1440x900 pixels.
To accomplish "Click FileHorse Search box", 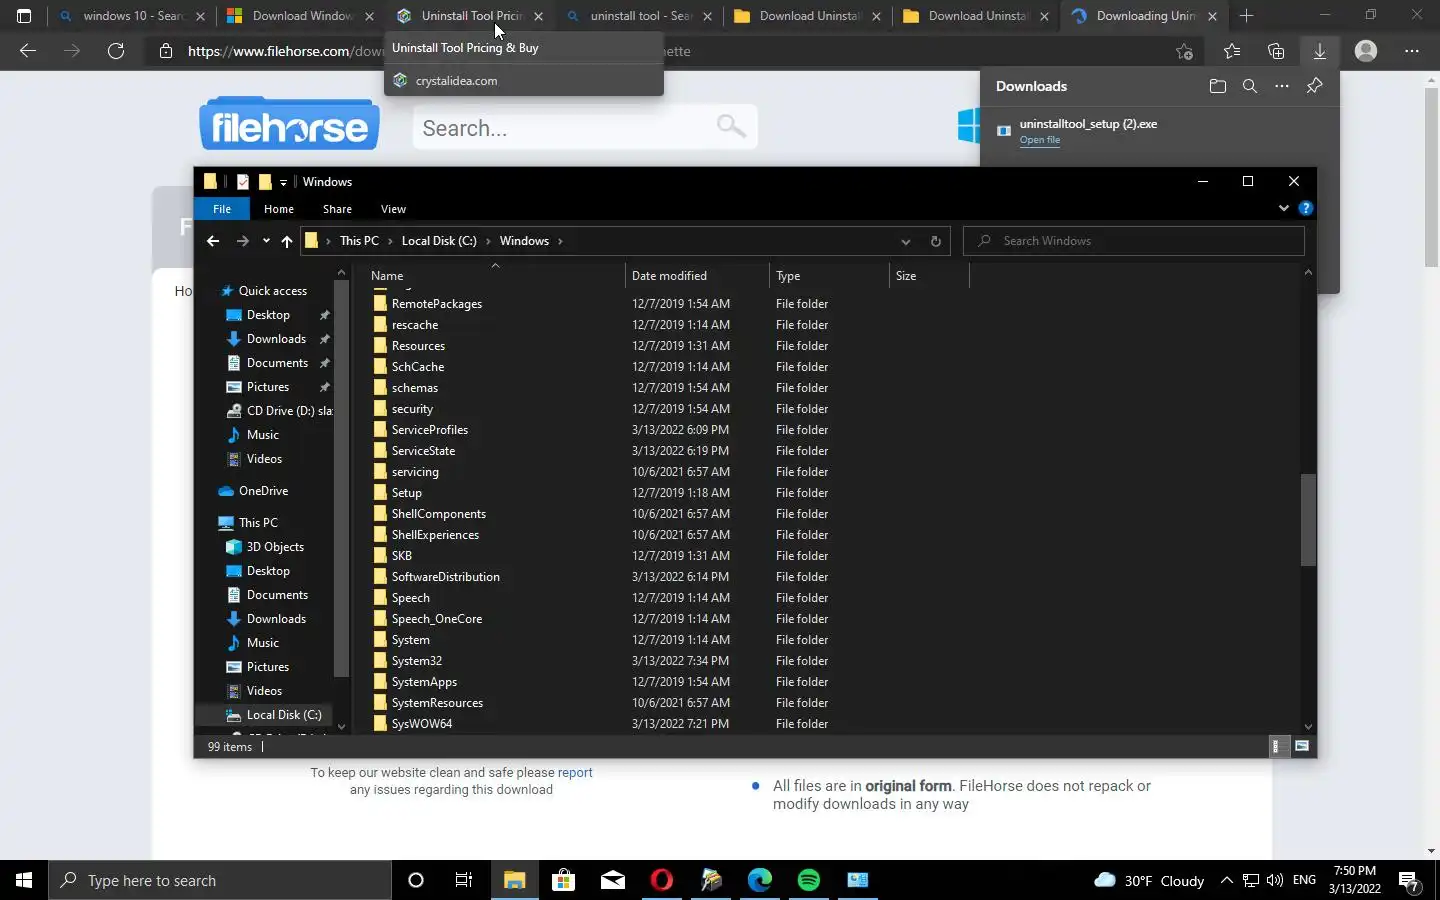I will [x=585, y=127].
